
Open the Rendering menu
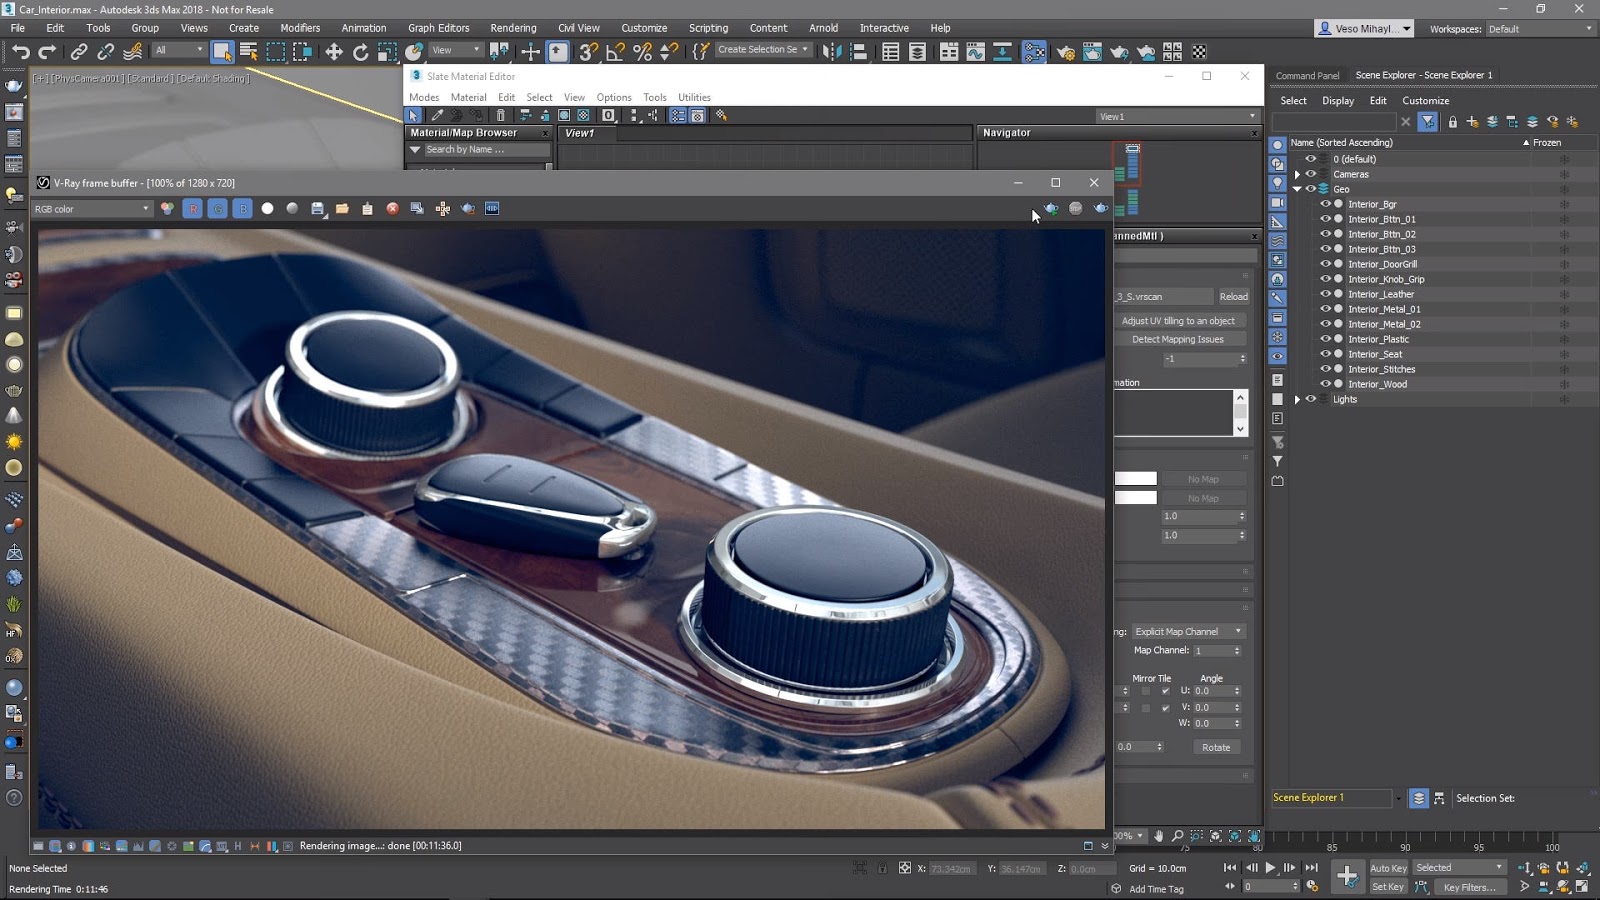click(512, 28)
